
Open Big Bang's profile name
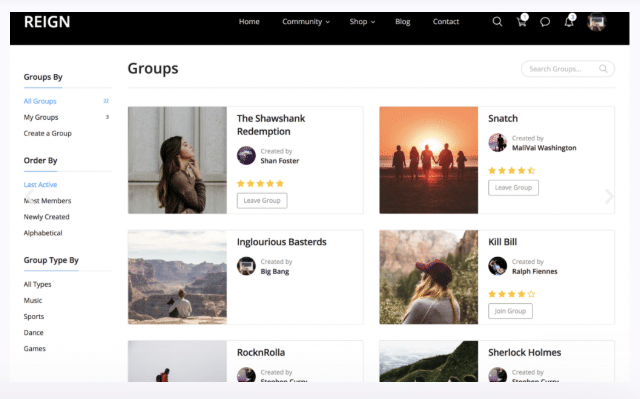click(275, 271)
